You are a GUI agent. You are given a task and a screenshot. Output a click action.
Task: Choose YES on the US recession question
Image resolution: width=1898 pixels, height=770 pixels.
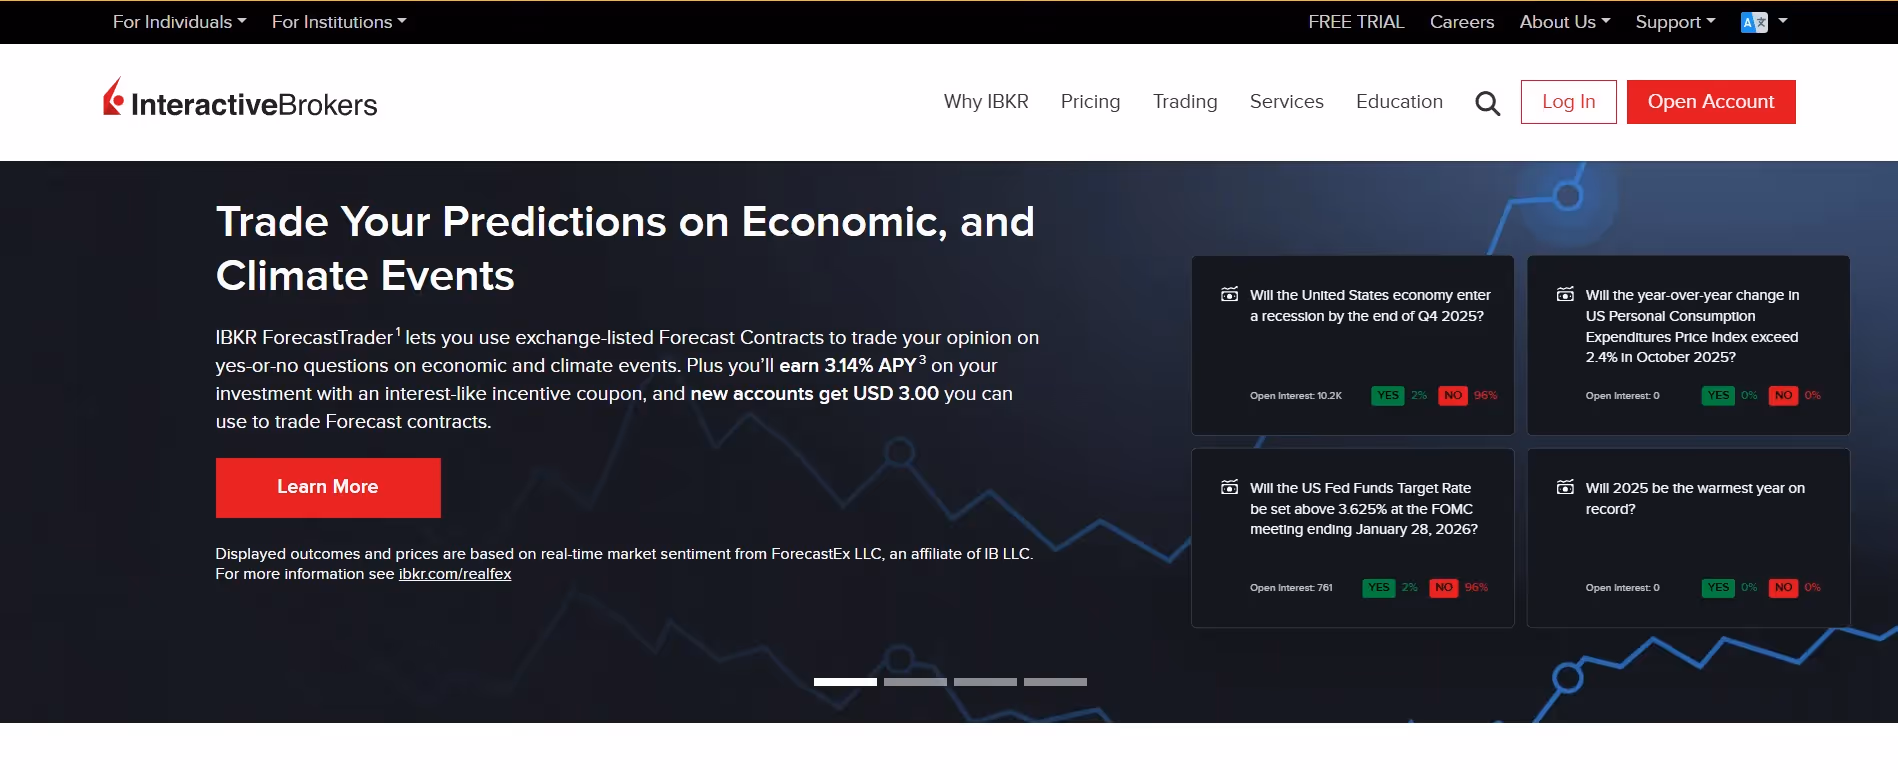[1388, 396]
